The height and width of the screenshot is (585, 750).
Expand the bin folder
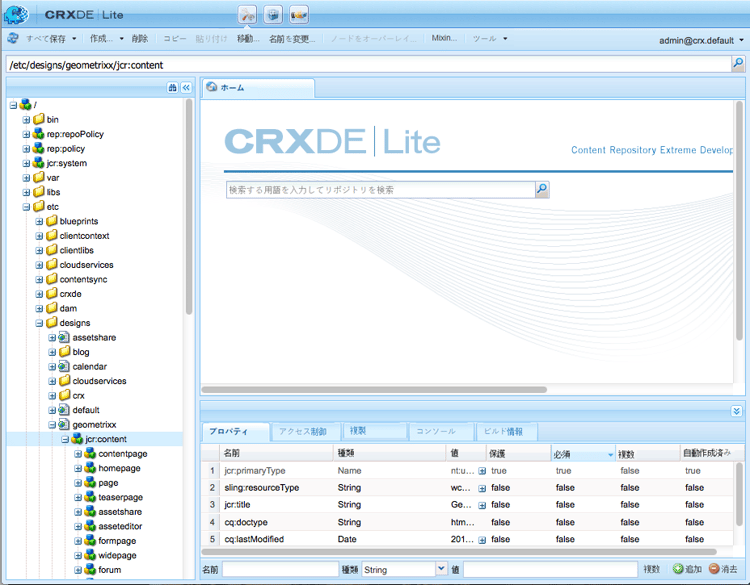(26, 120)
